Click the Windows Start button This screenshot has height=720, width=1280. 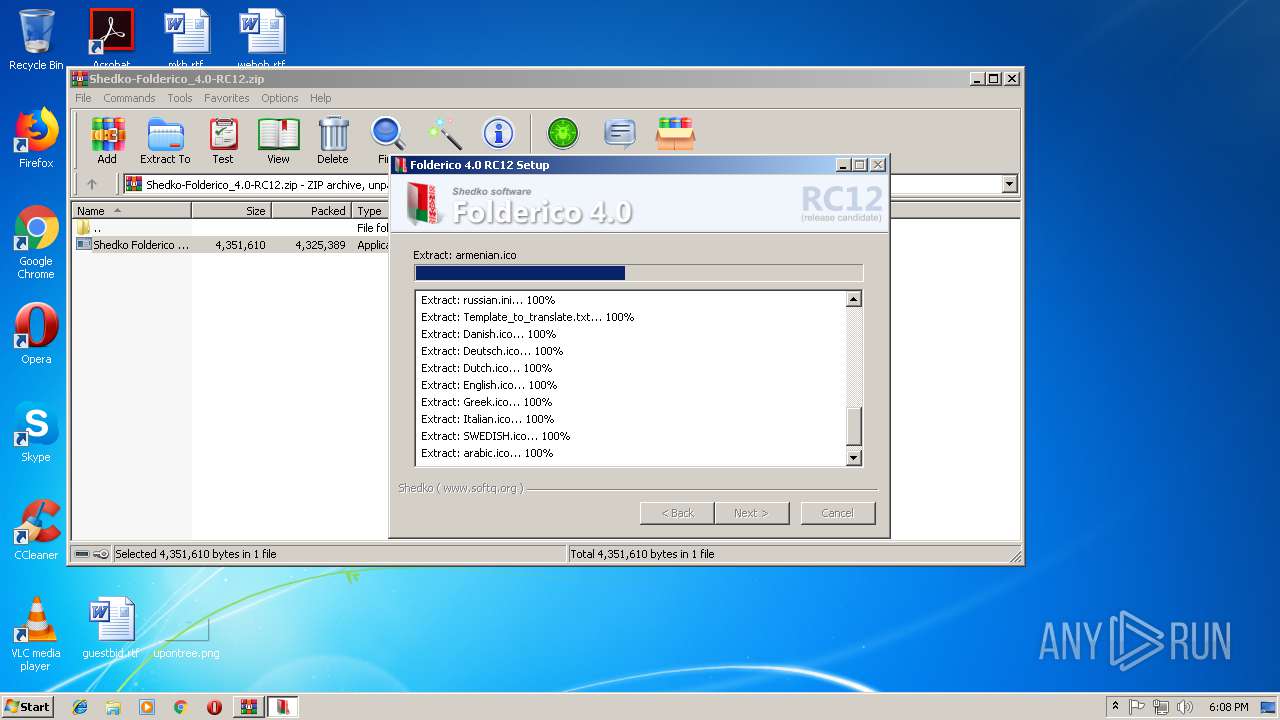27,707
